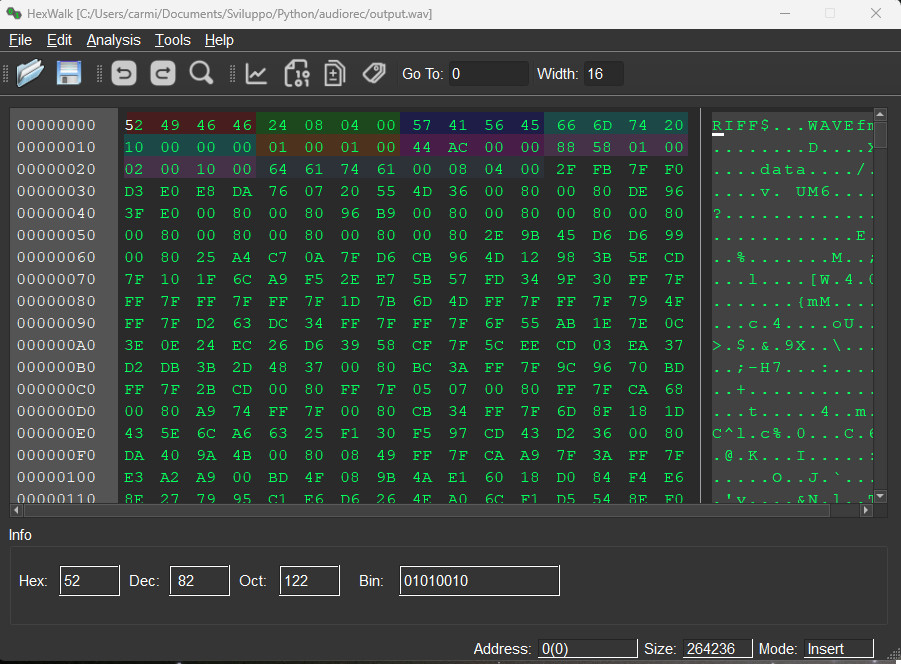Image resolution: width=901 pixels, height=664 pixels.
Task: Select offset 00000050 in address column
Action: coord(56,236)
